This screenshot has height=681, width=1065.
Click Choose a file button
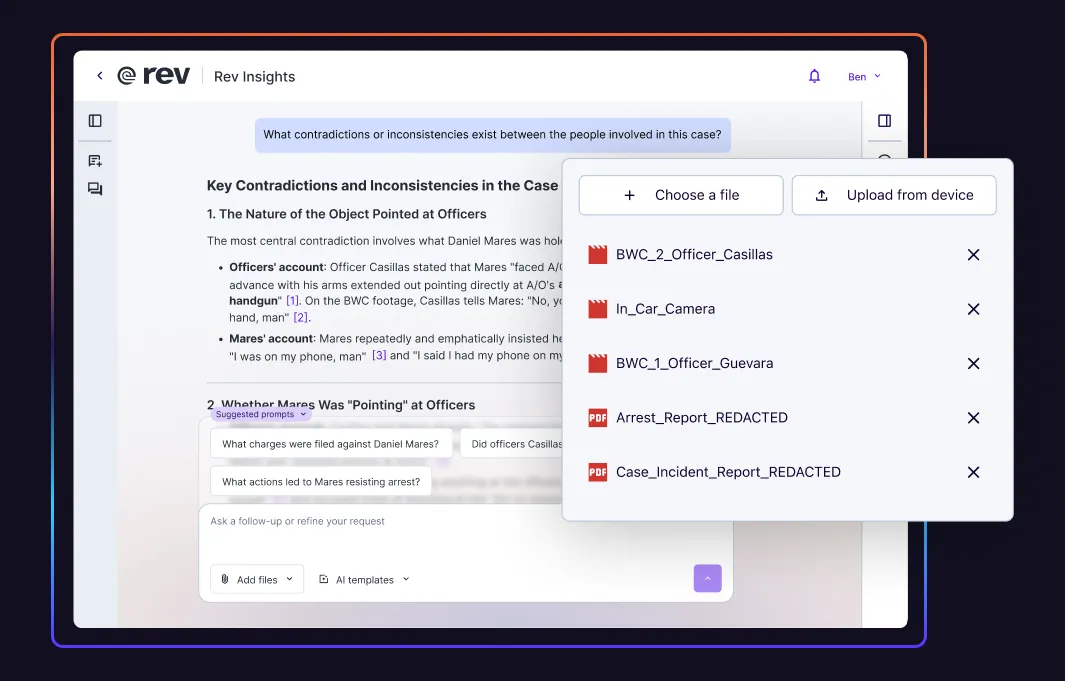[x=681, y=195]
